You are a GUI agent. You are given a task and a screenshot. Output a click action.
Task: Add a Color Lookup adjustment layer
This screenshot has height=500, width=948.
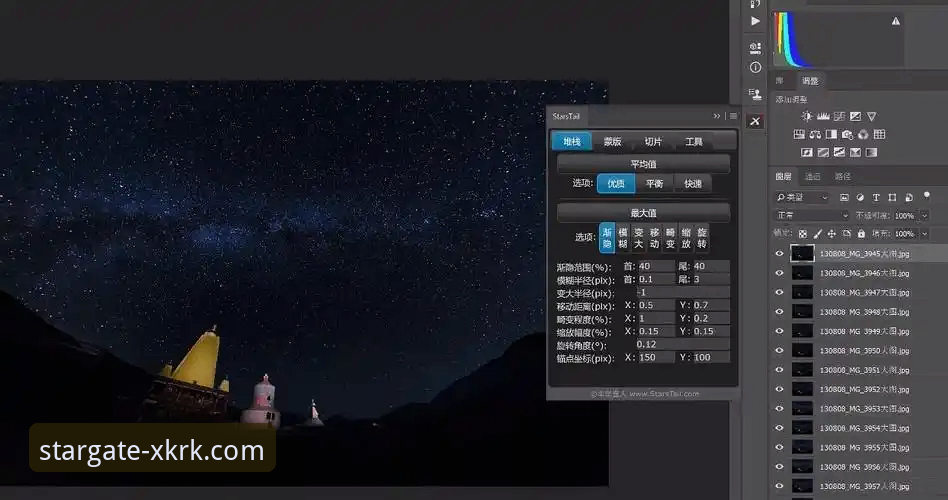pos(880,134)
